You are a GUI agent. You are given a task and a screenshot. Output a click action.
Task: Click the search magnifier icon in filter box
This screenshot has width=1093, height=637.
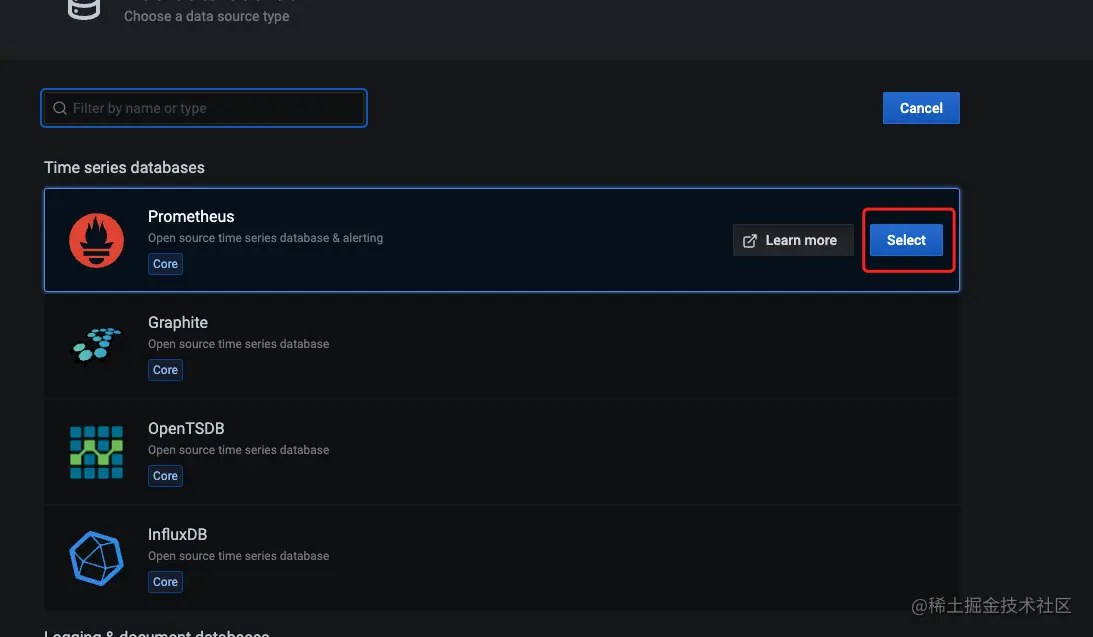click(x=60, y=108)
